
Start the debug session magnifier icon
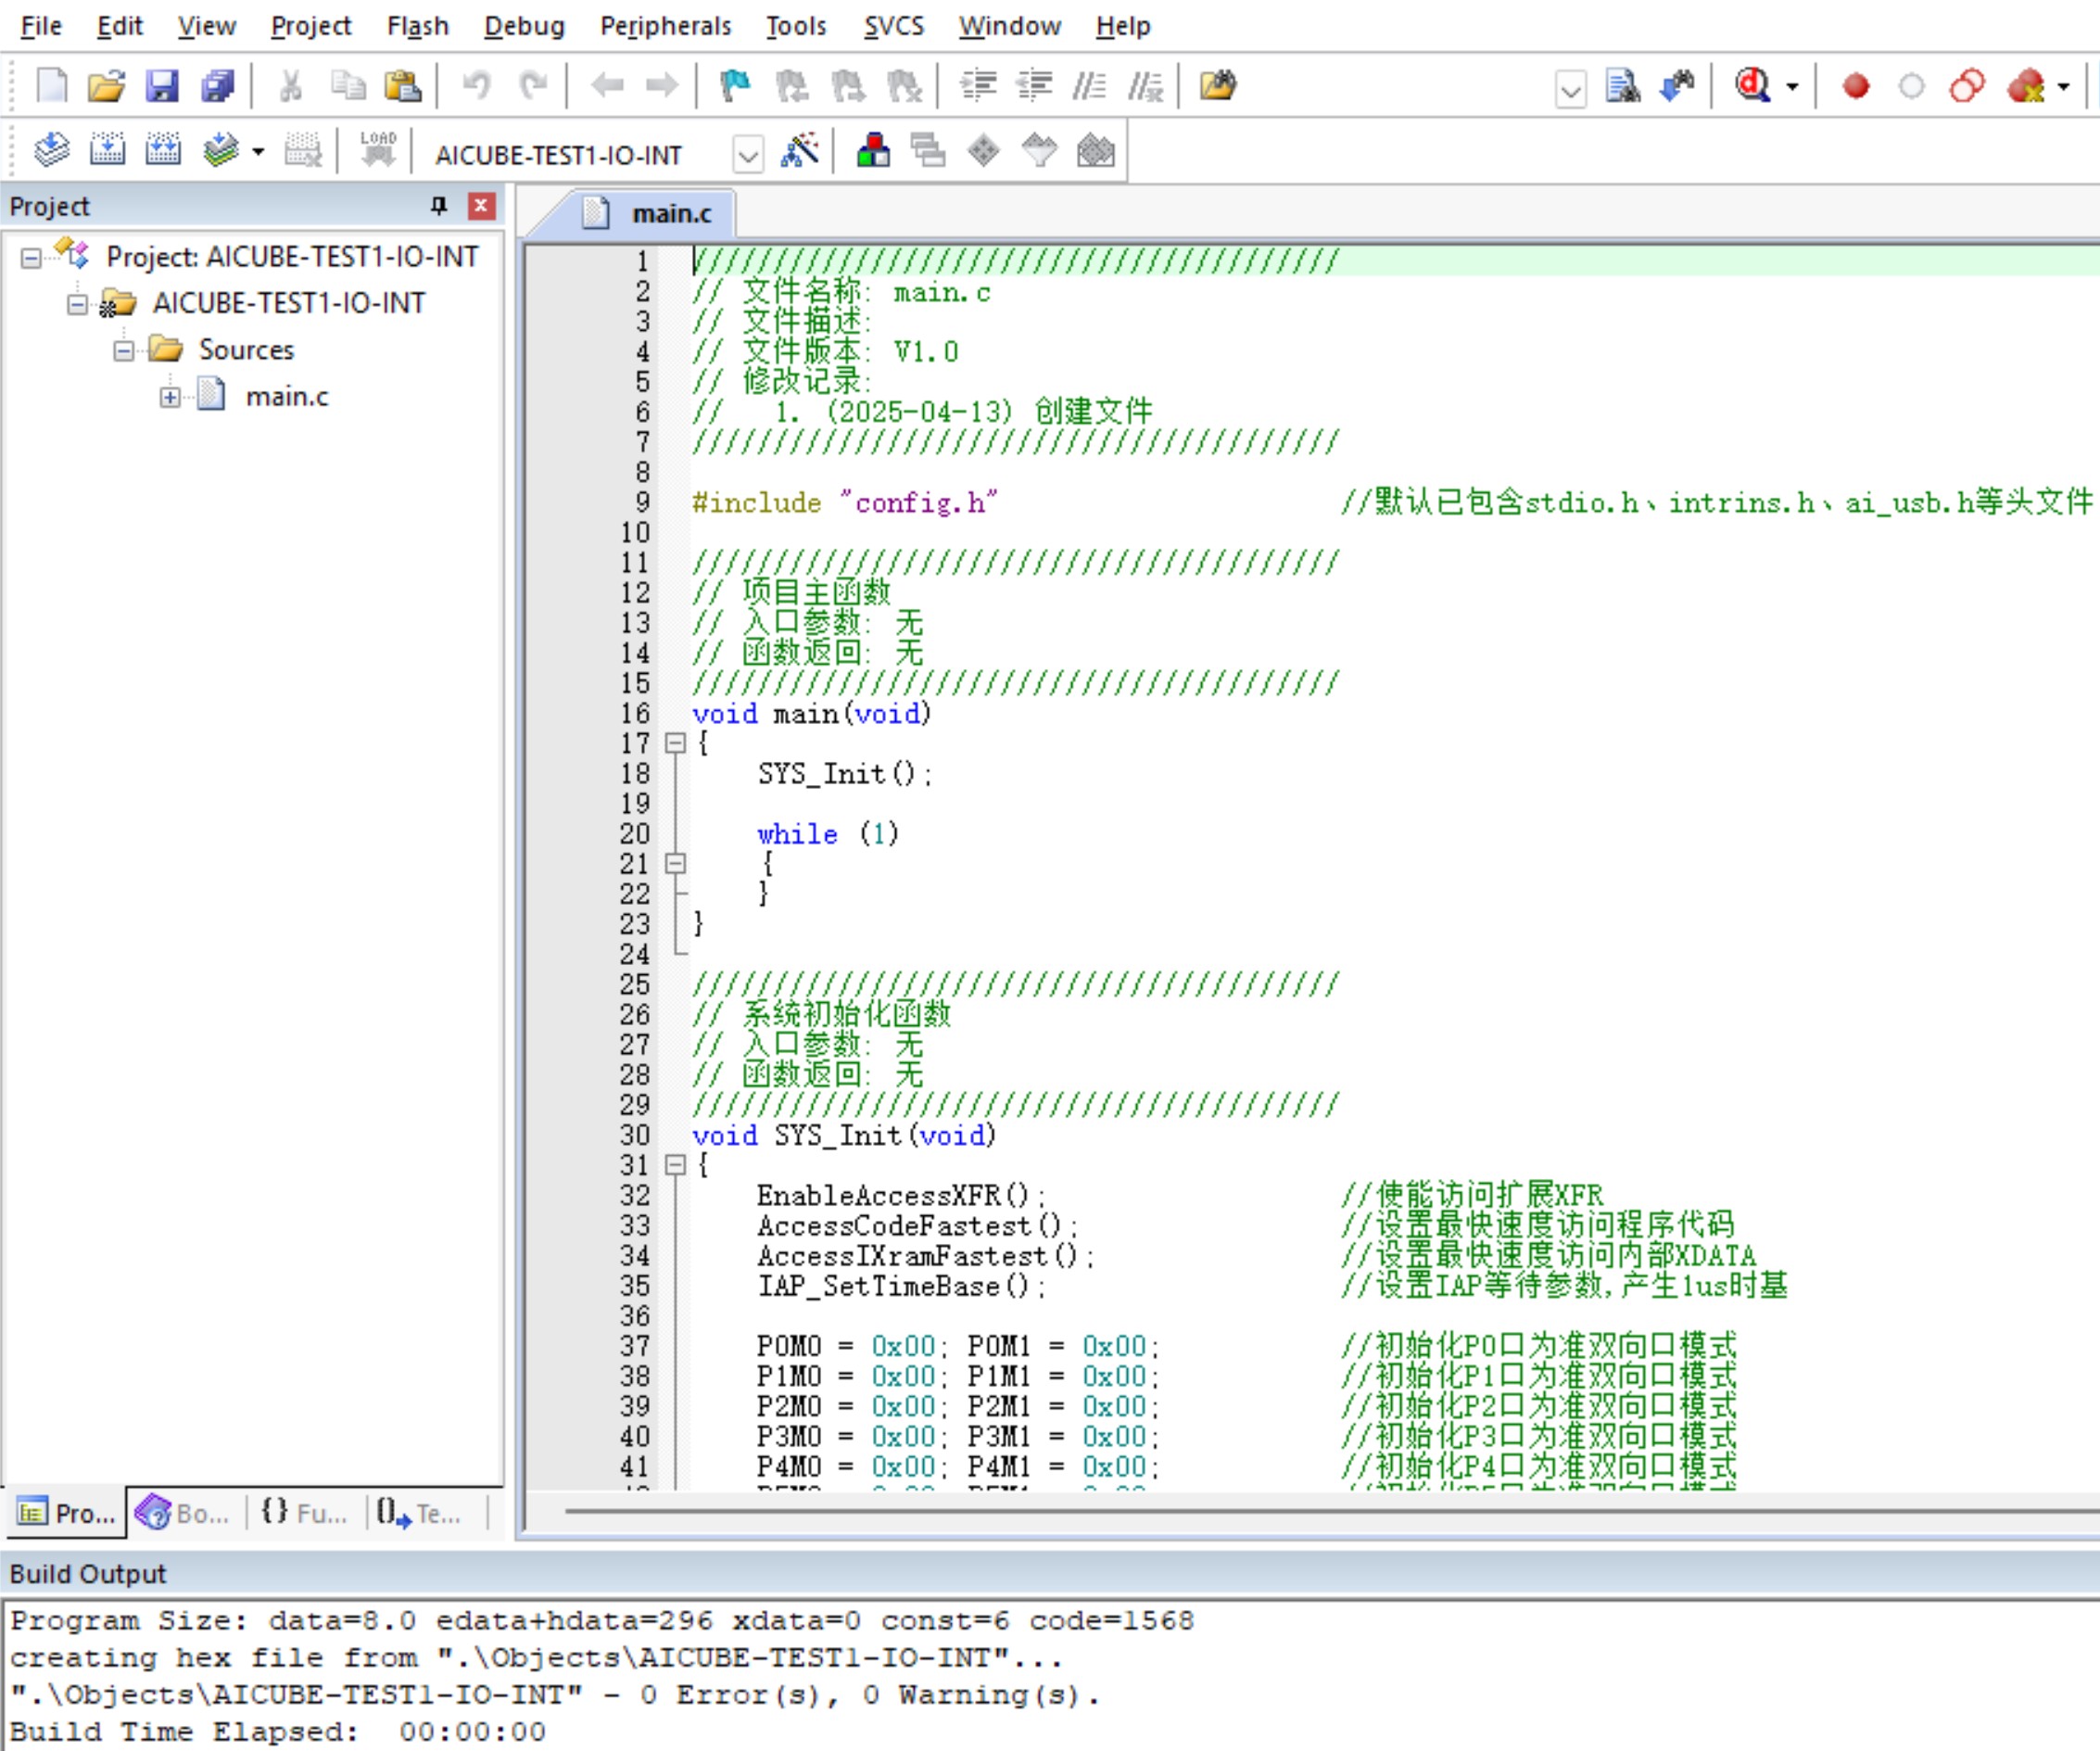coord(1753,86)
